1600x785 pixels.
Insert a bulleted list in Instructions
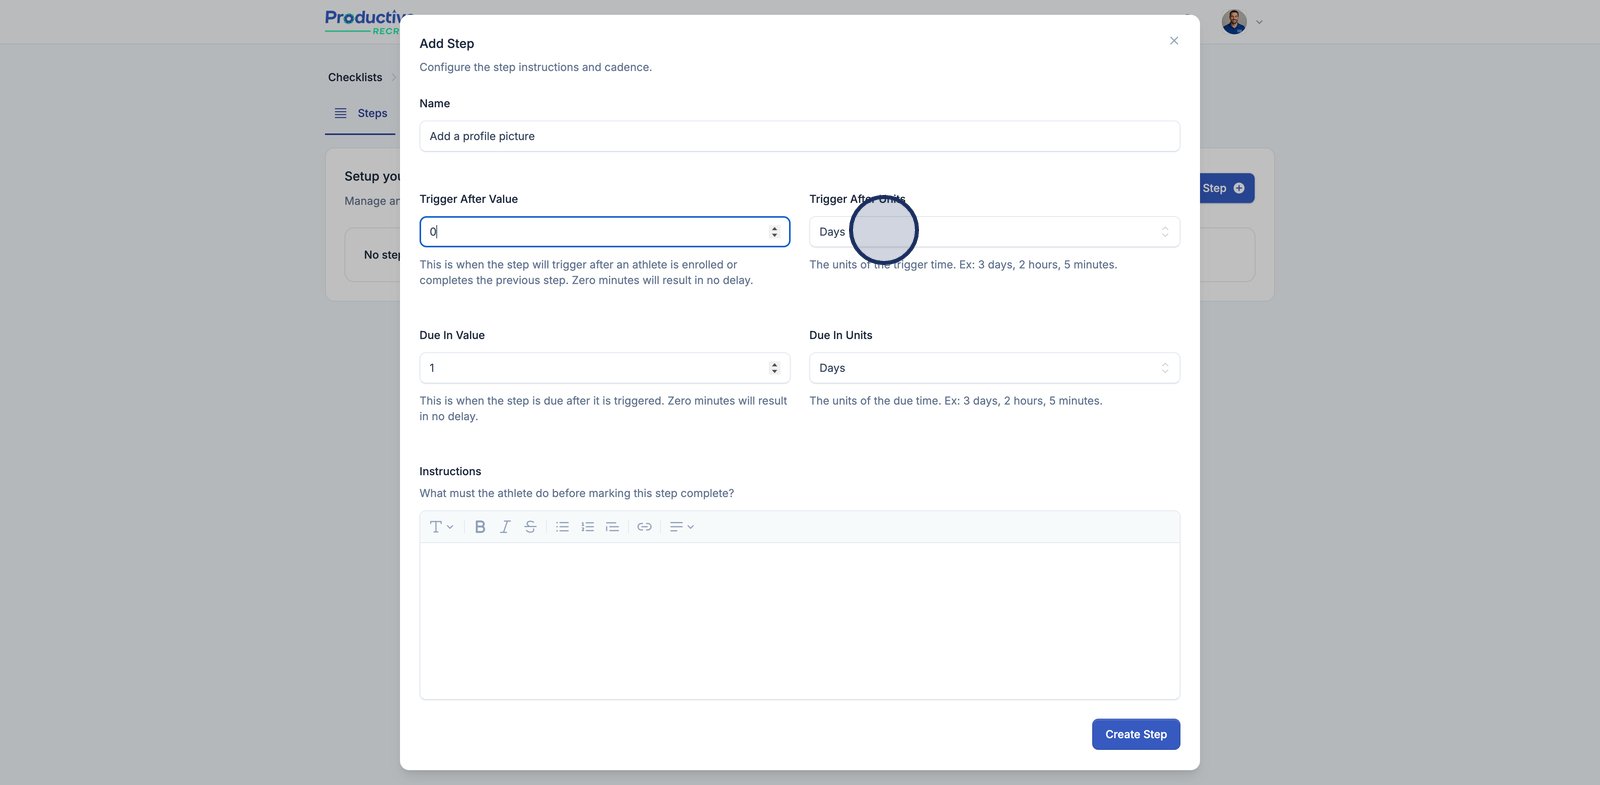[x=562, y=527]
